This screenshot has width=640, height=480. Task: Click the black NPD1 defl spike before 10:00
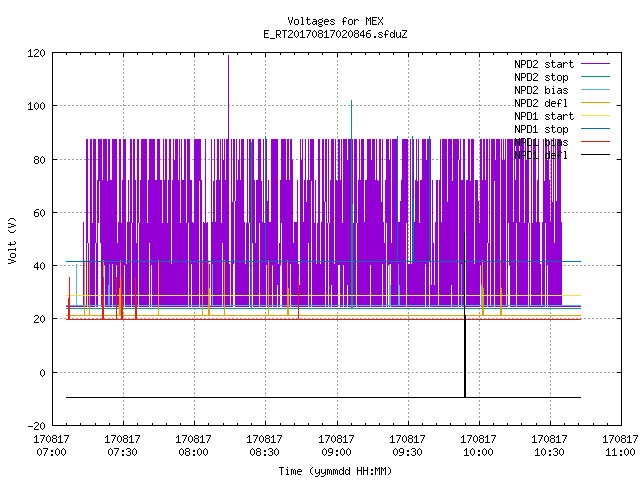tap(464, 315)
